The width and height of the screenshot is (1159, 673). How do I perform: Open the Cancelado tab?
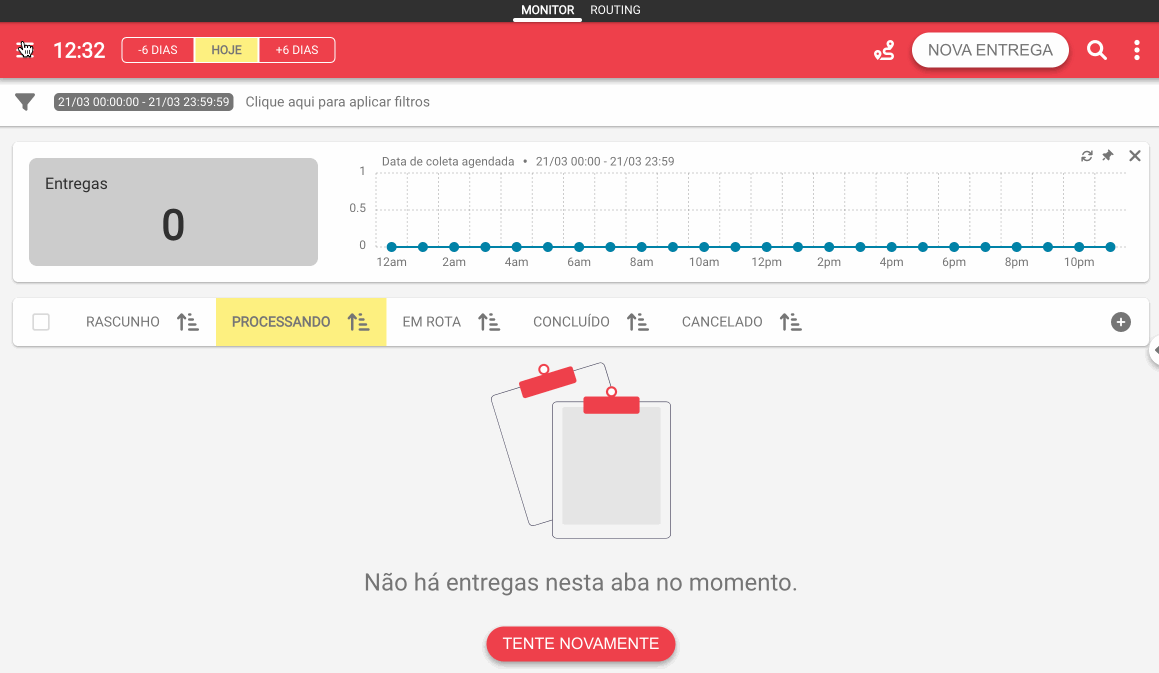point(722,322)
